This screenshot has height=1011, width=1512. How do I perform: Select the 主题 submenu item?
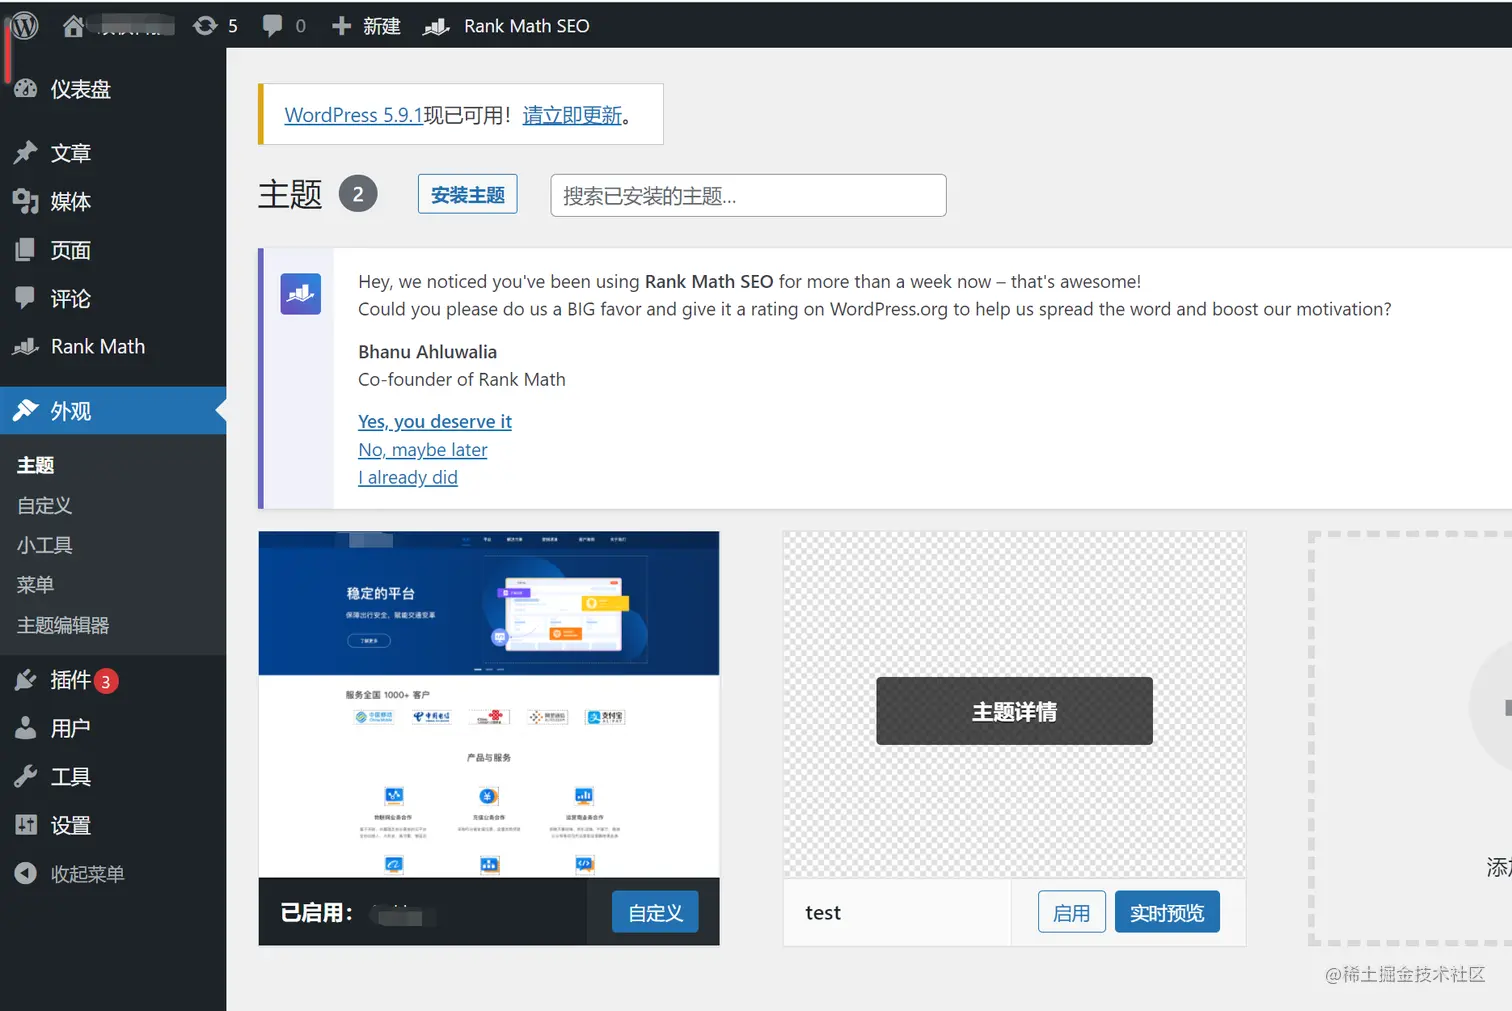36,465
